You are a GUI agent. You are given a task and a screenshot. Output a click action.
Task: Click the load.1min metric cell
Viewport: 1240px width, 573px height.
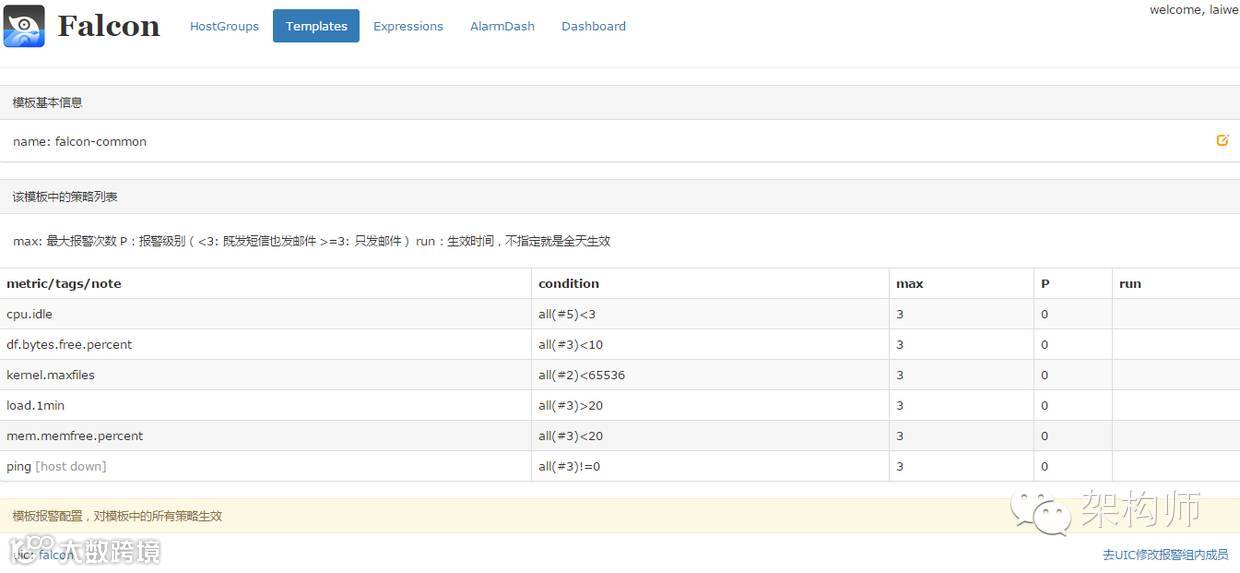(266, 405)
